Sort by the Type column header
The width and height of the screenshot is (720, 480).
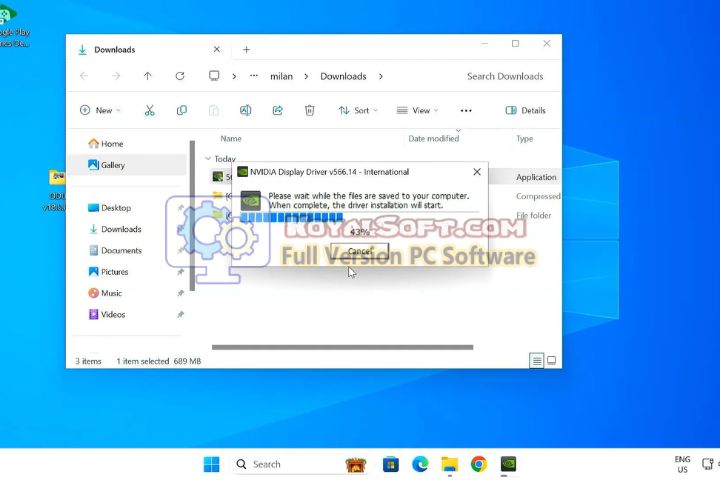[x=524, y=138]
